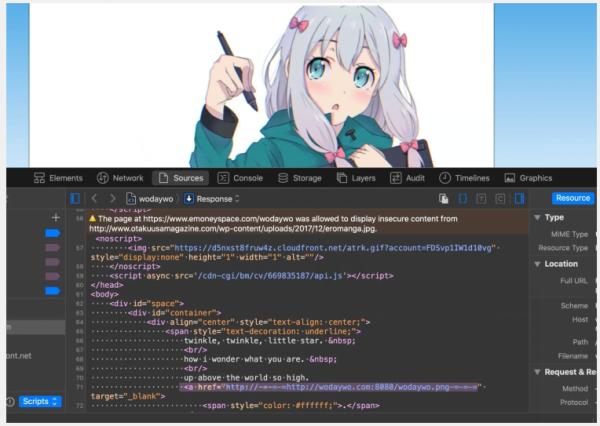
Task: Select the Sources tab
Action: [x=181, y=178]
